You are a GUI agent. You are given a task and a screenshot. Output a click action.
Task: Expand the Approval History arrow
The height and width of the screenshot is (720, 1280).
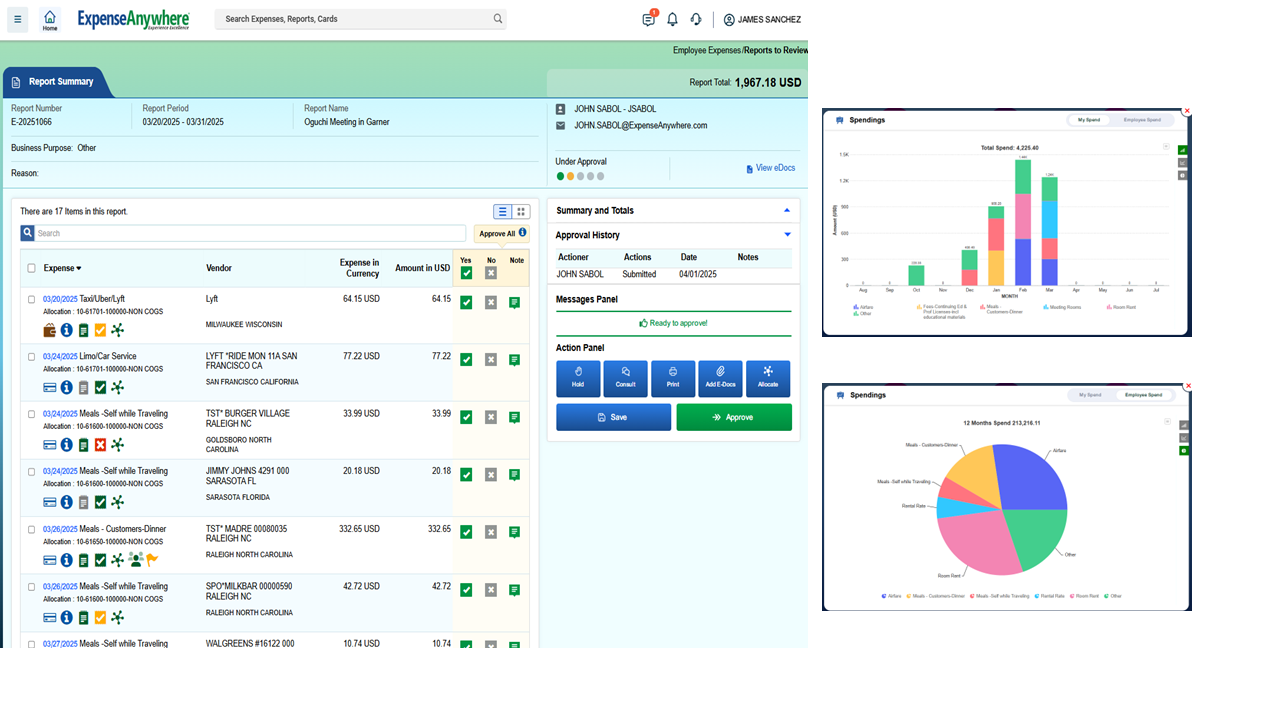(x=787, y=235)
